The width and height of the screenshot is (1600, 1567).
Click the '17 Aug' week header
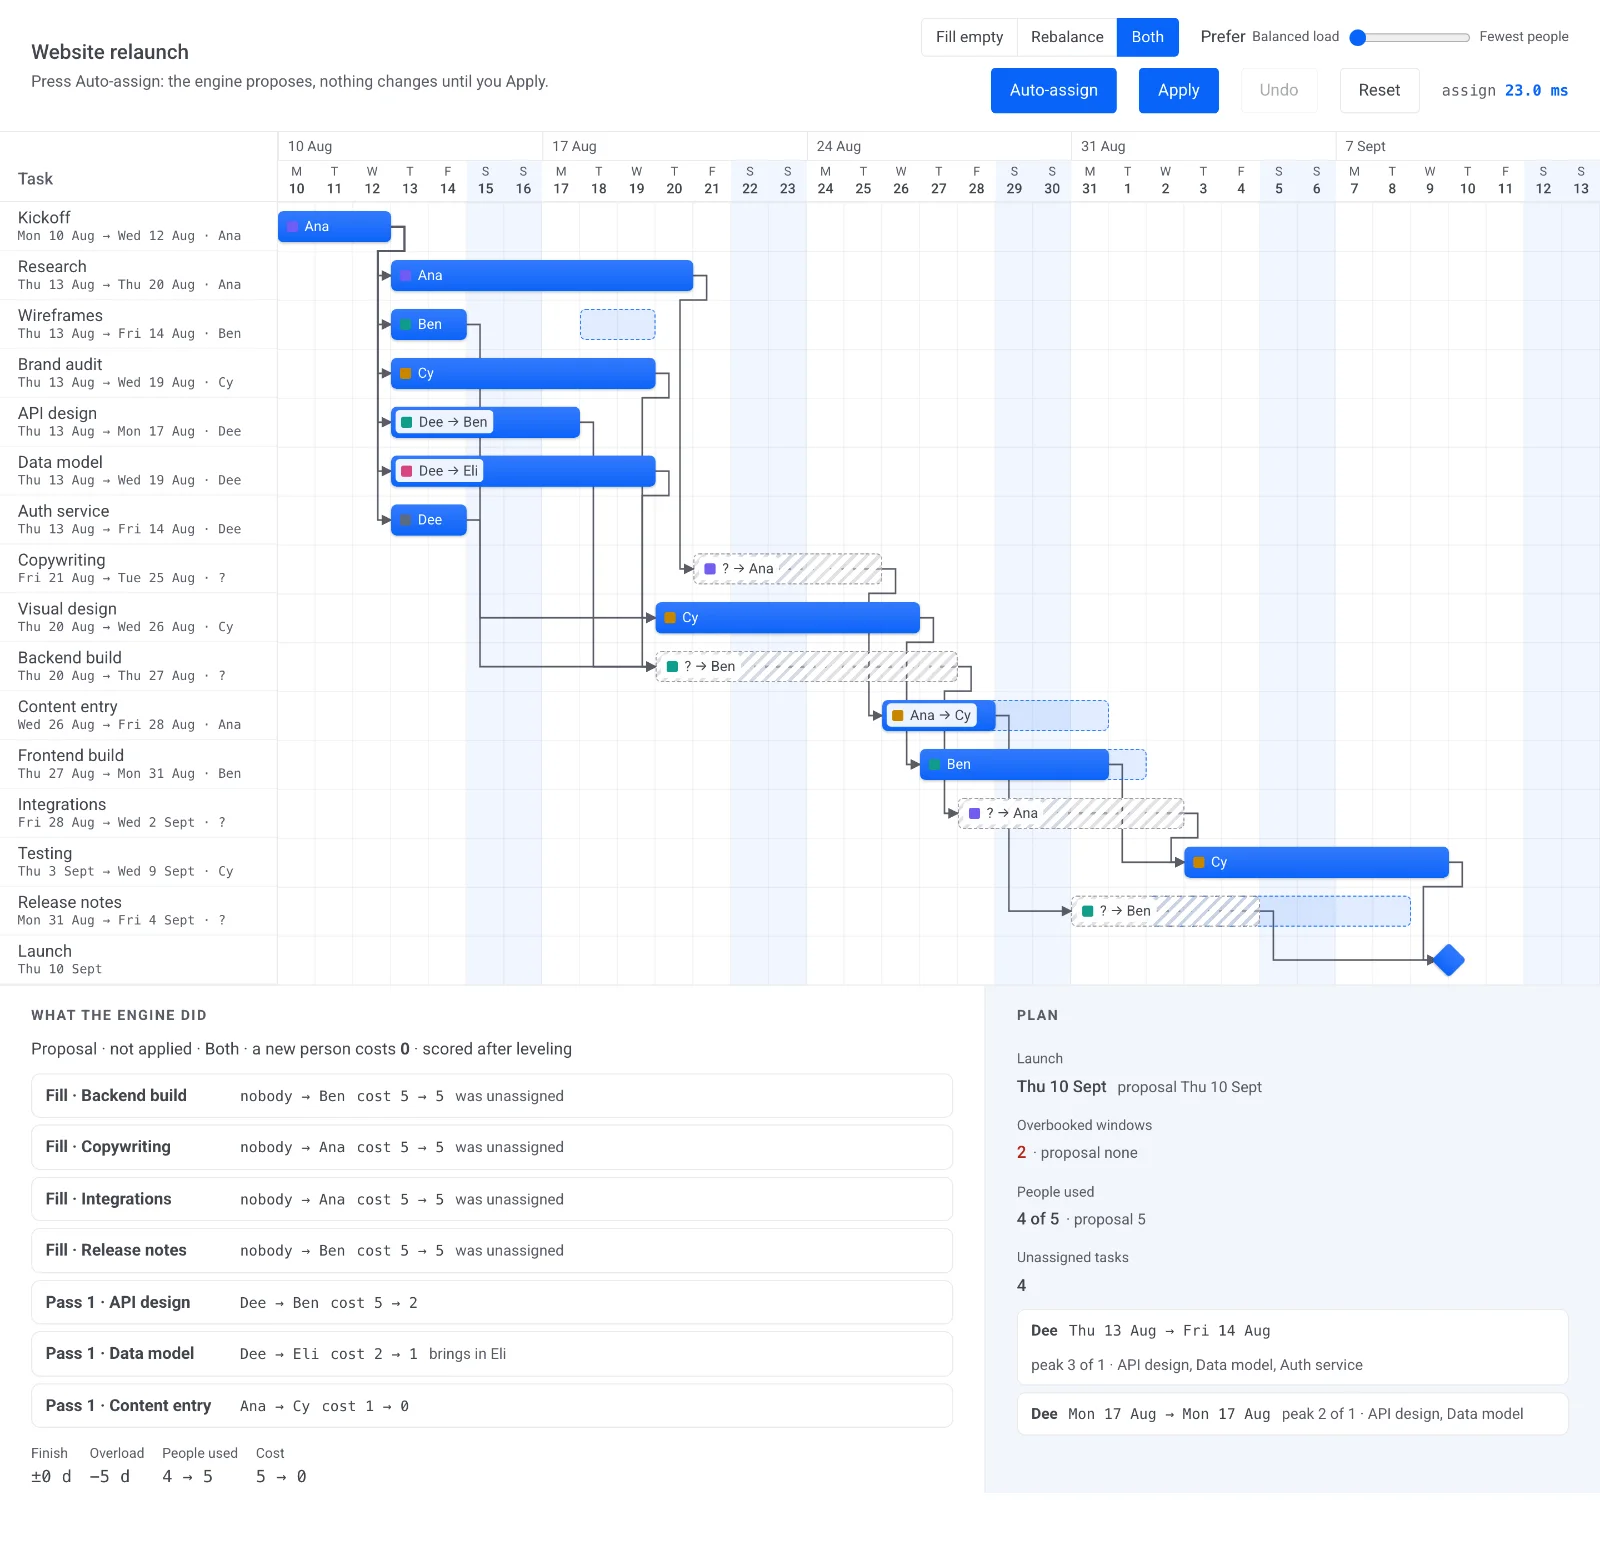pyautogui.click(x=674, y=146)
